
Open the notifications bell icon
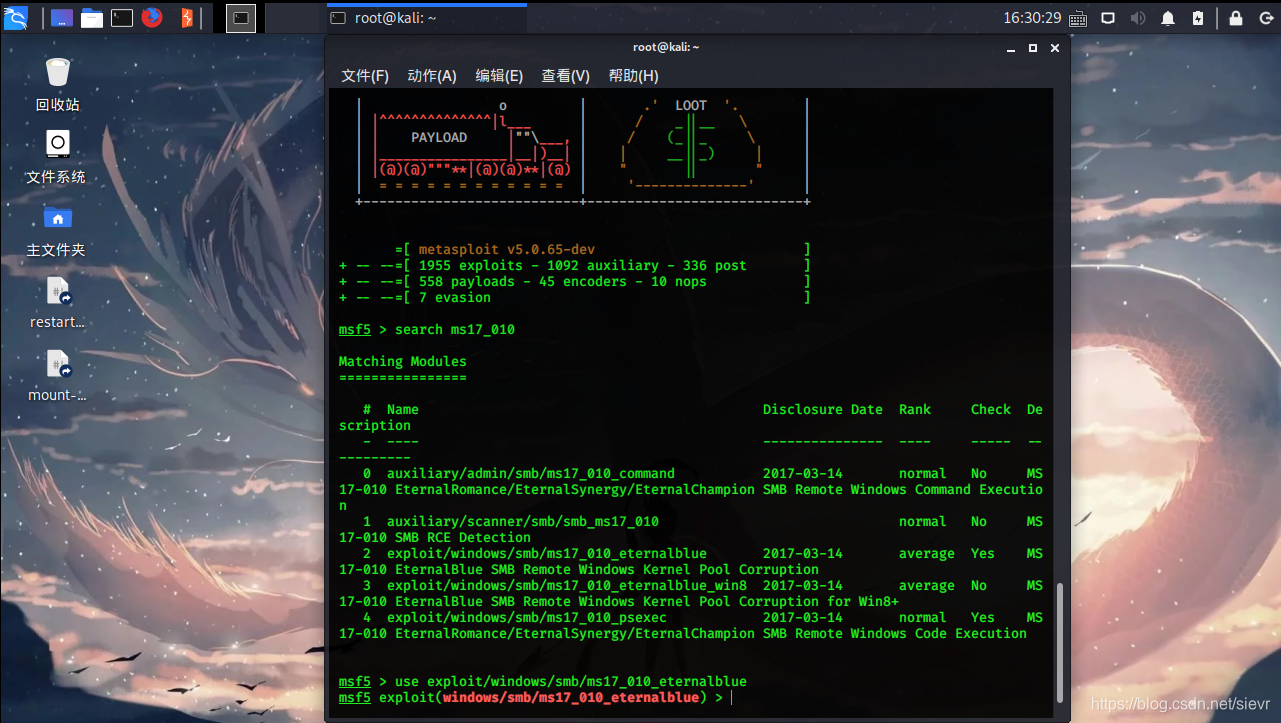point(1168,18)
